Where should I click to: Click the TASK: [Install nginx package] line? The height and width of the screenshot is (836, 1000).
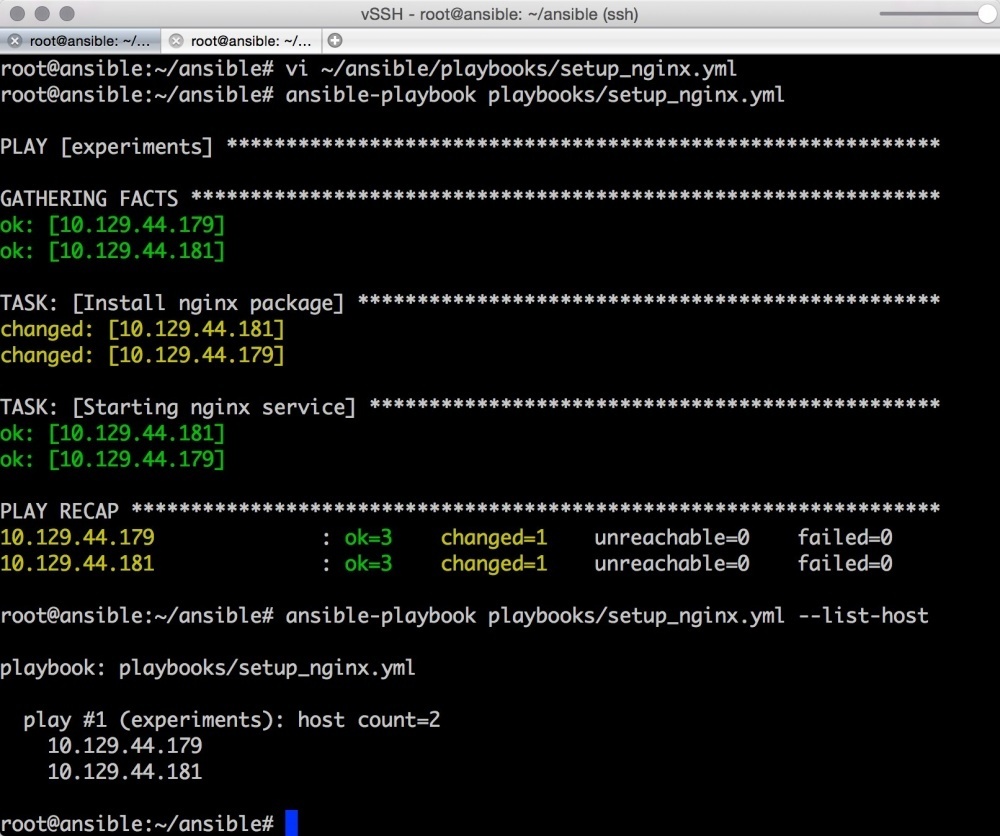click(x=470, y=302)
